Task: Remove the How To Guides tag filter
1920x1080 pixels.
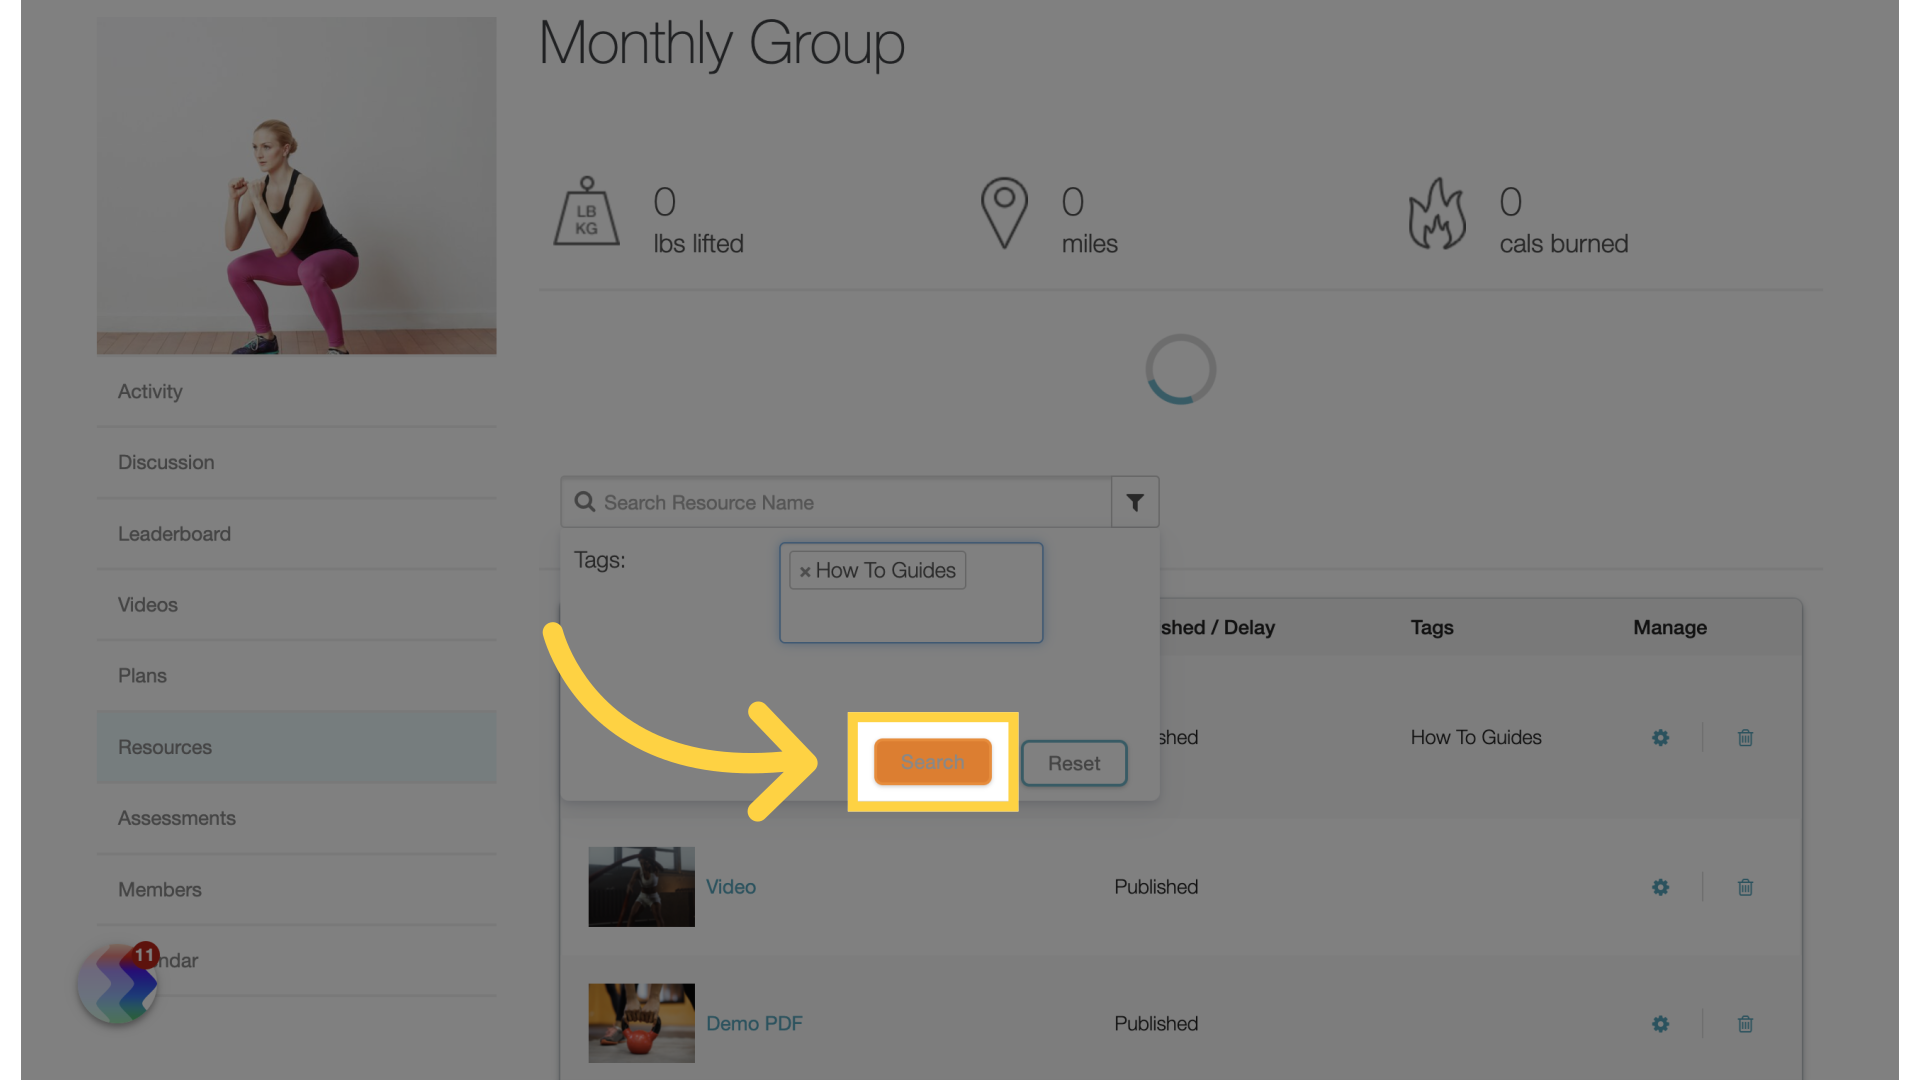Action: coord(804,570)
